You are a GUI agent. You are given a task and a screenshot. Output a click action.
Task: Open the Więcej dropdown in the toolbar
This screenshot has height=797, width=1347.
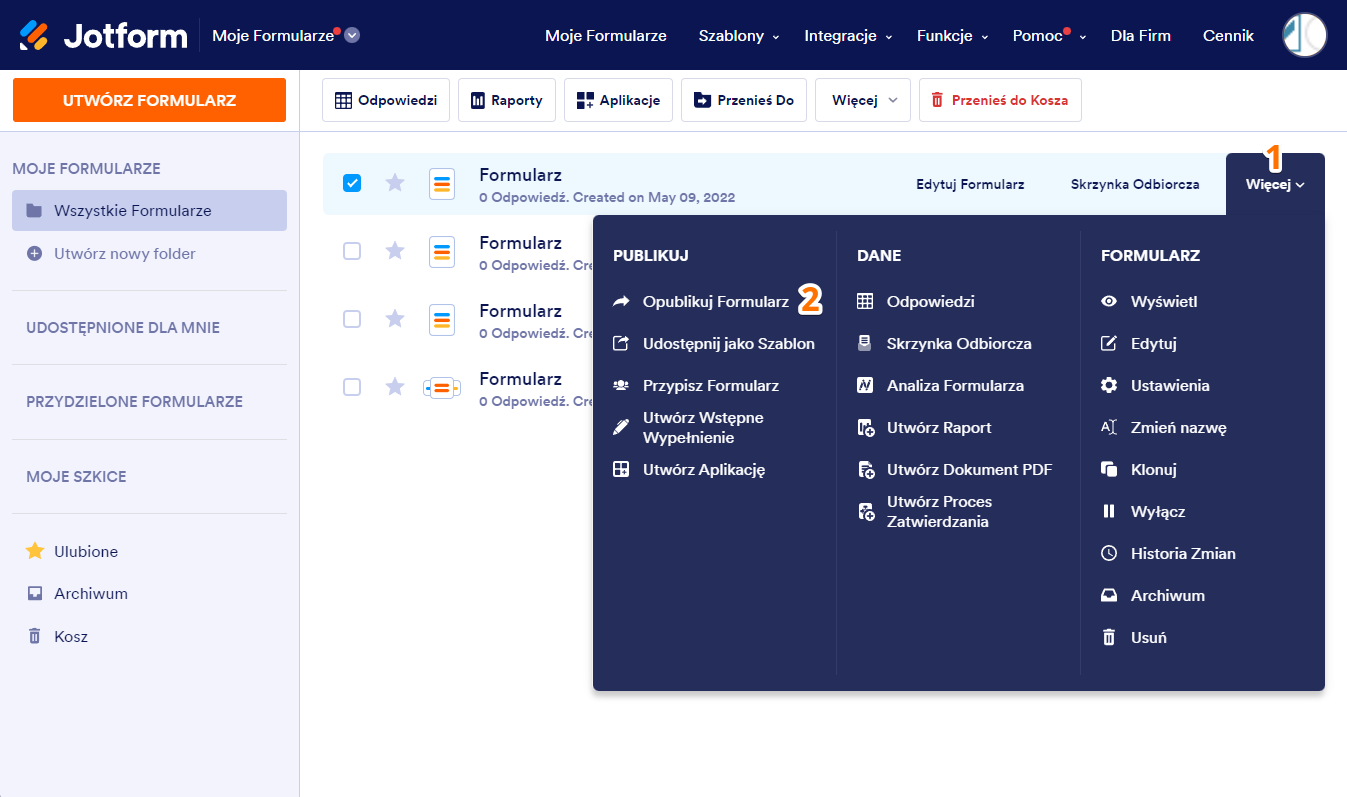(x=863, y=100)
